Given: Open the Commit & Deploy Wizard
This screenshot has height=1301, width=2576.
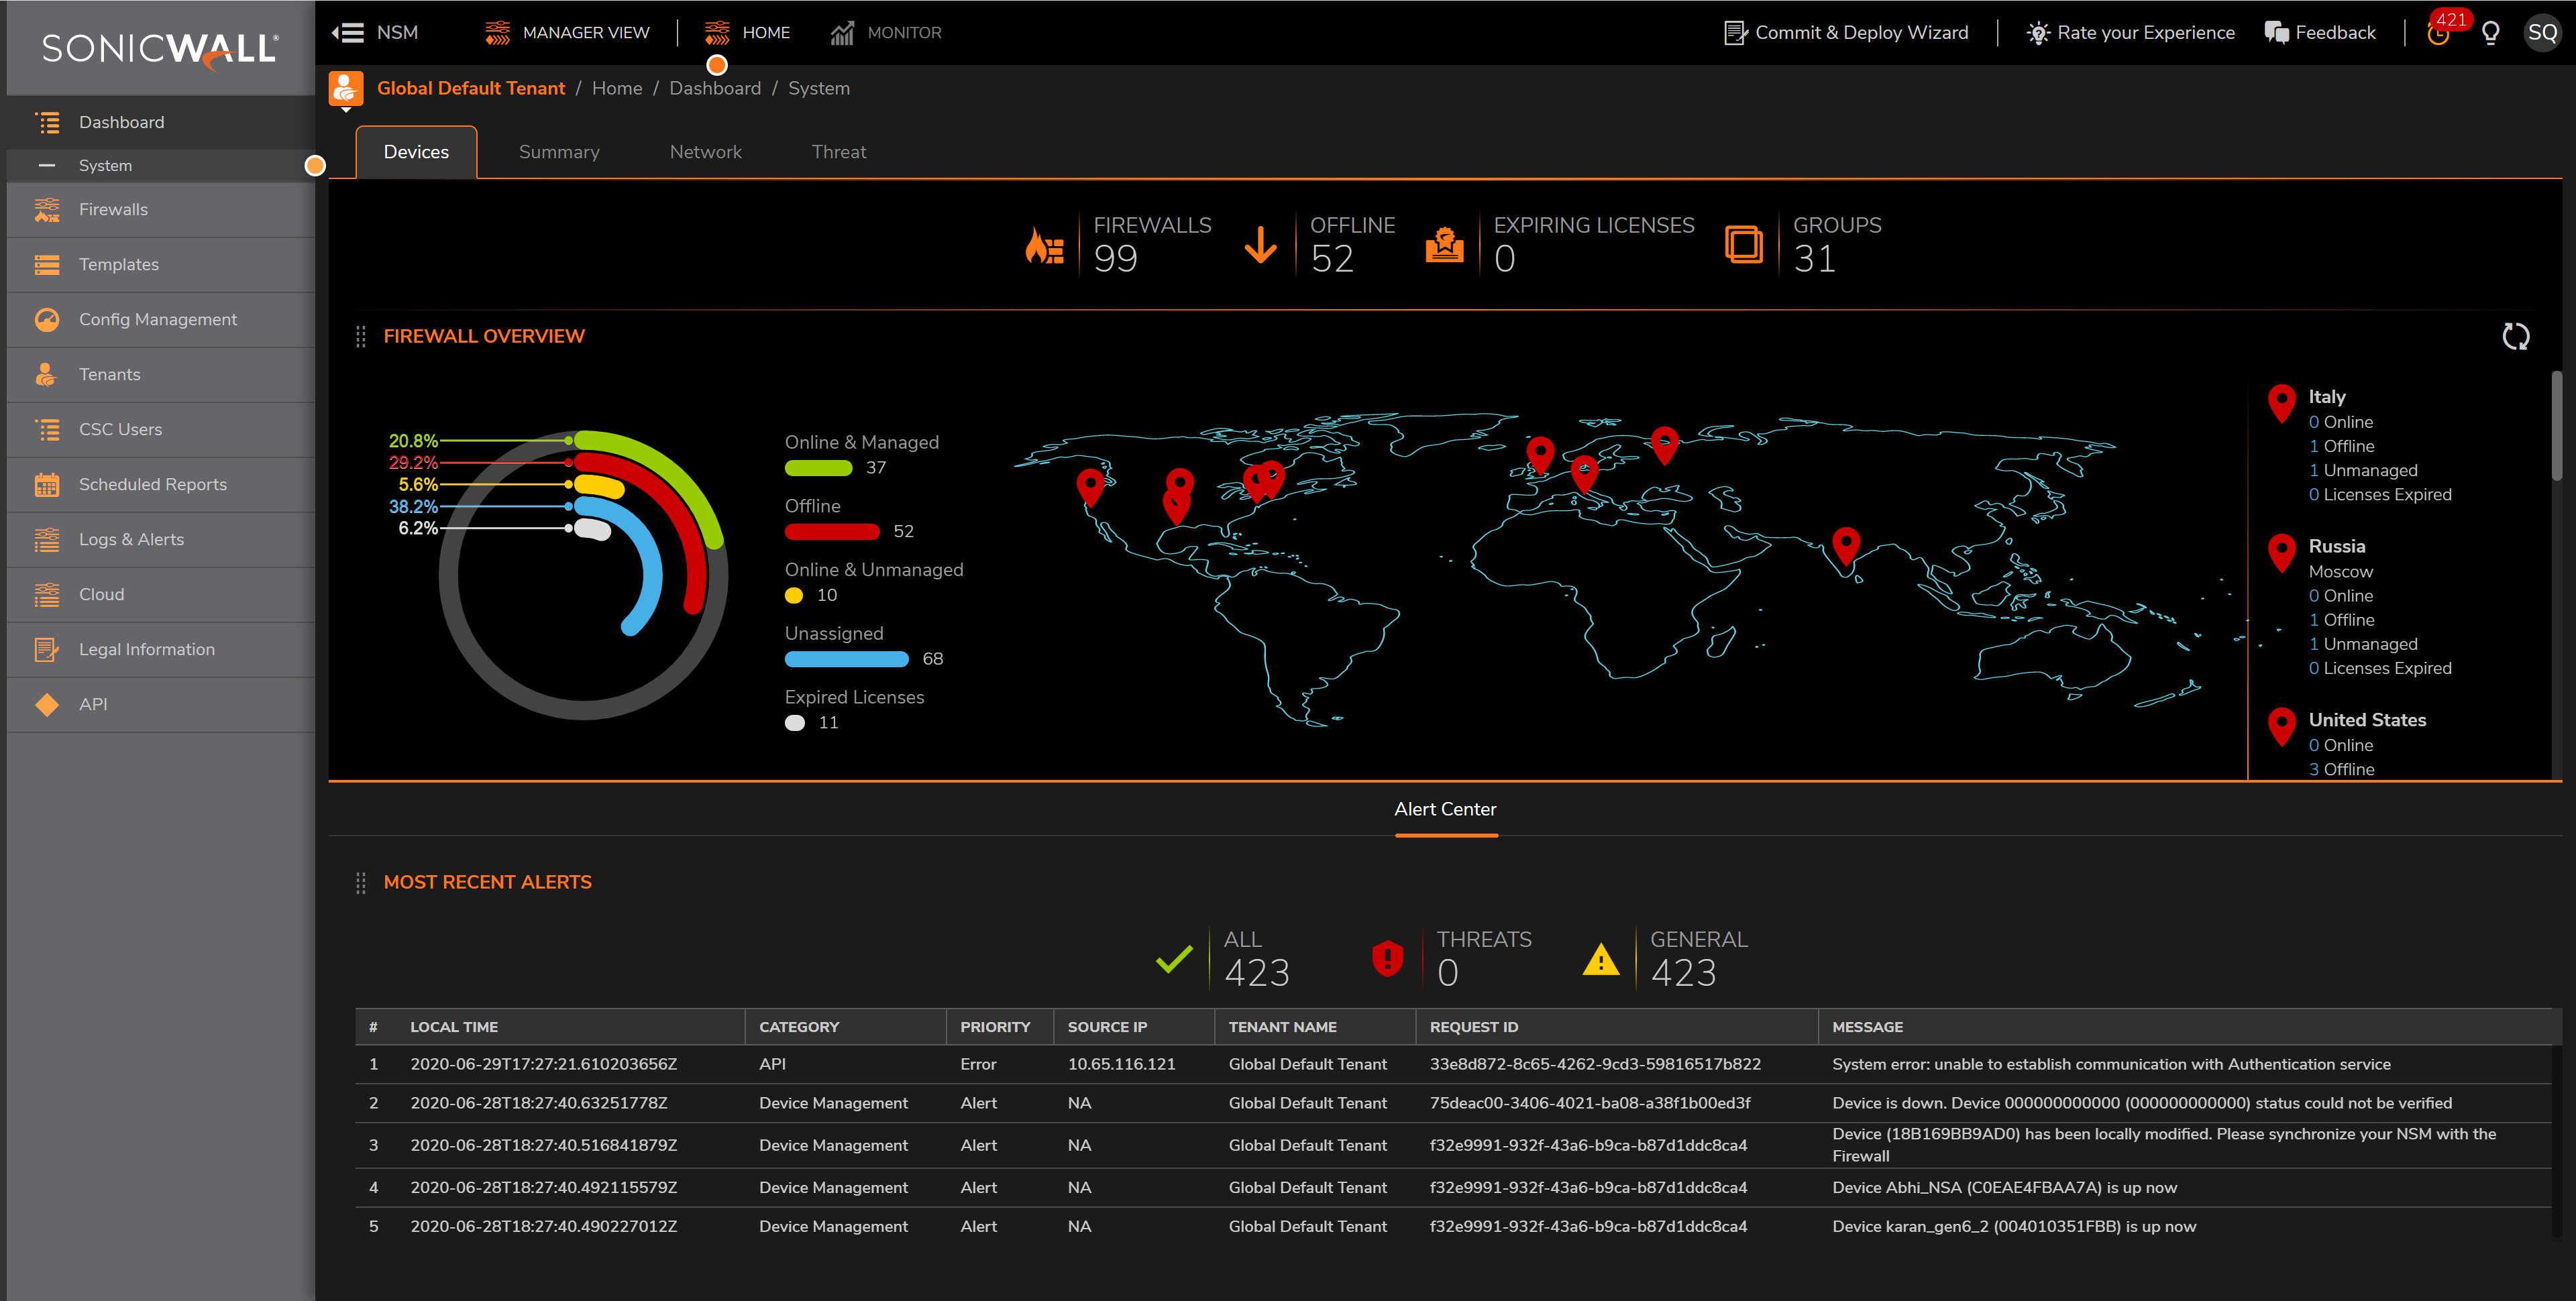Looking at the screenshot, I should coord(1846,33).
